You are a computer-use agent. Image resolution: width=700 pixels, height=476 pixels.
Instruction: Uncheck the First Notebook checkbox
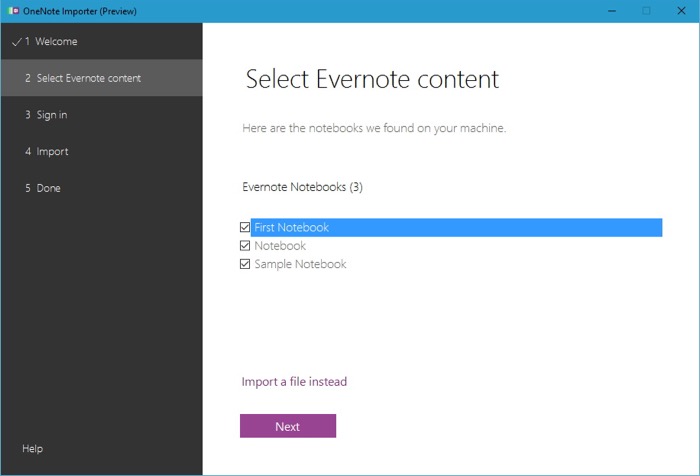pos(246,228)
